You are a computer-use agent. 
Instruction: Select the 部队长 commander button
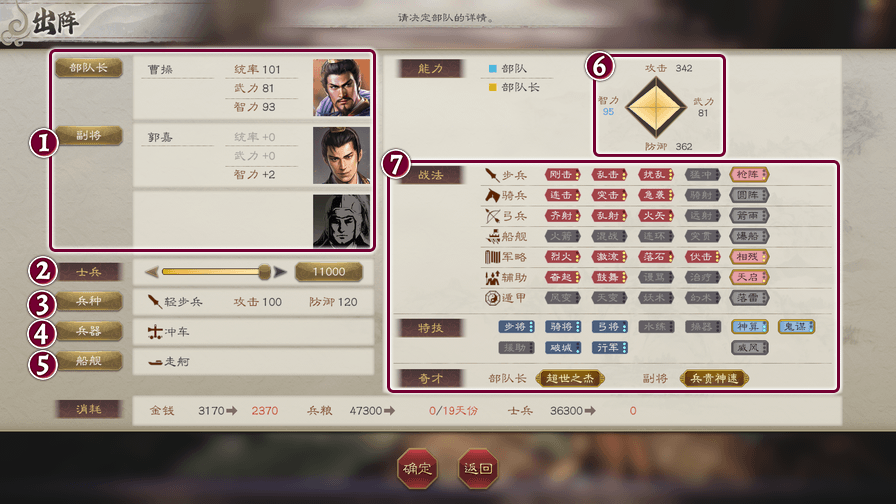[89, 67]
